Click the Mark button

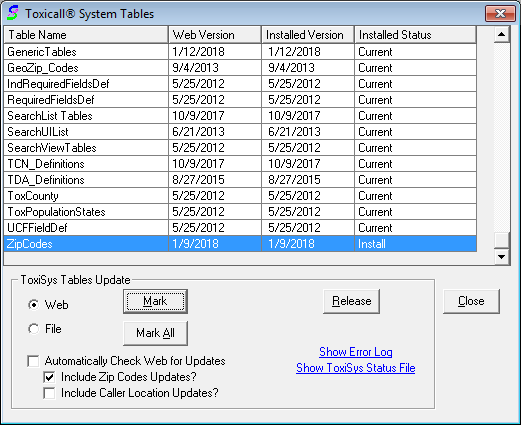pyautogui.click(x=155, y=301)
